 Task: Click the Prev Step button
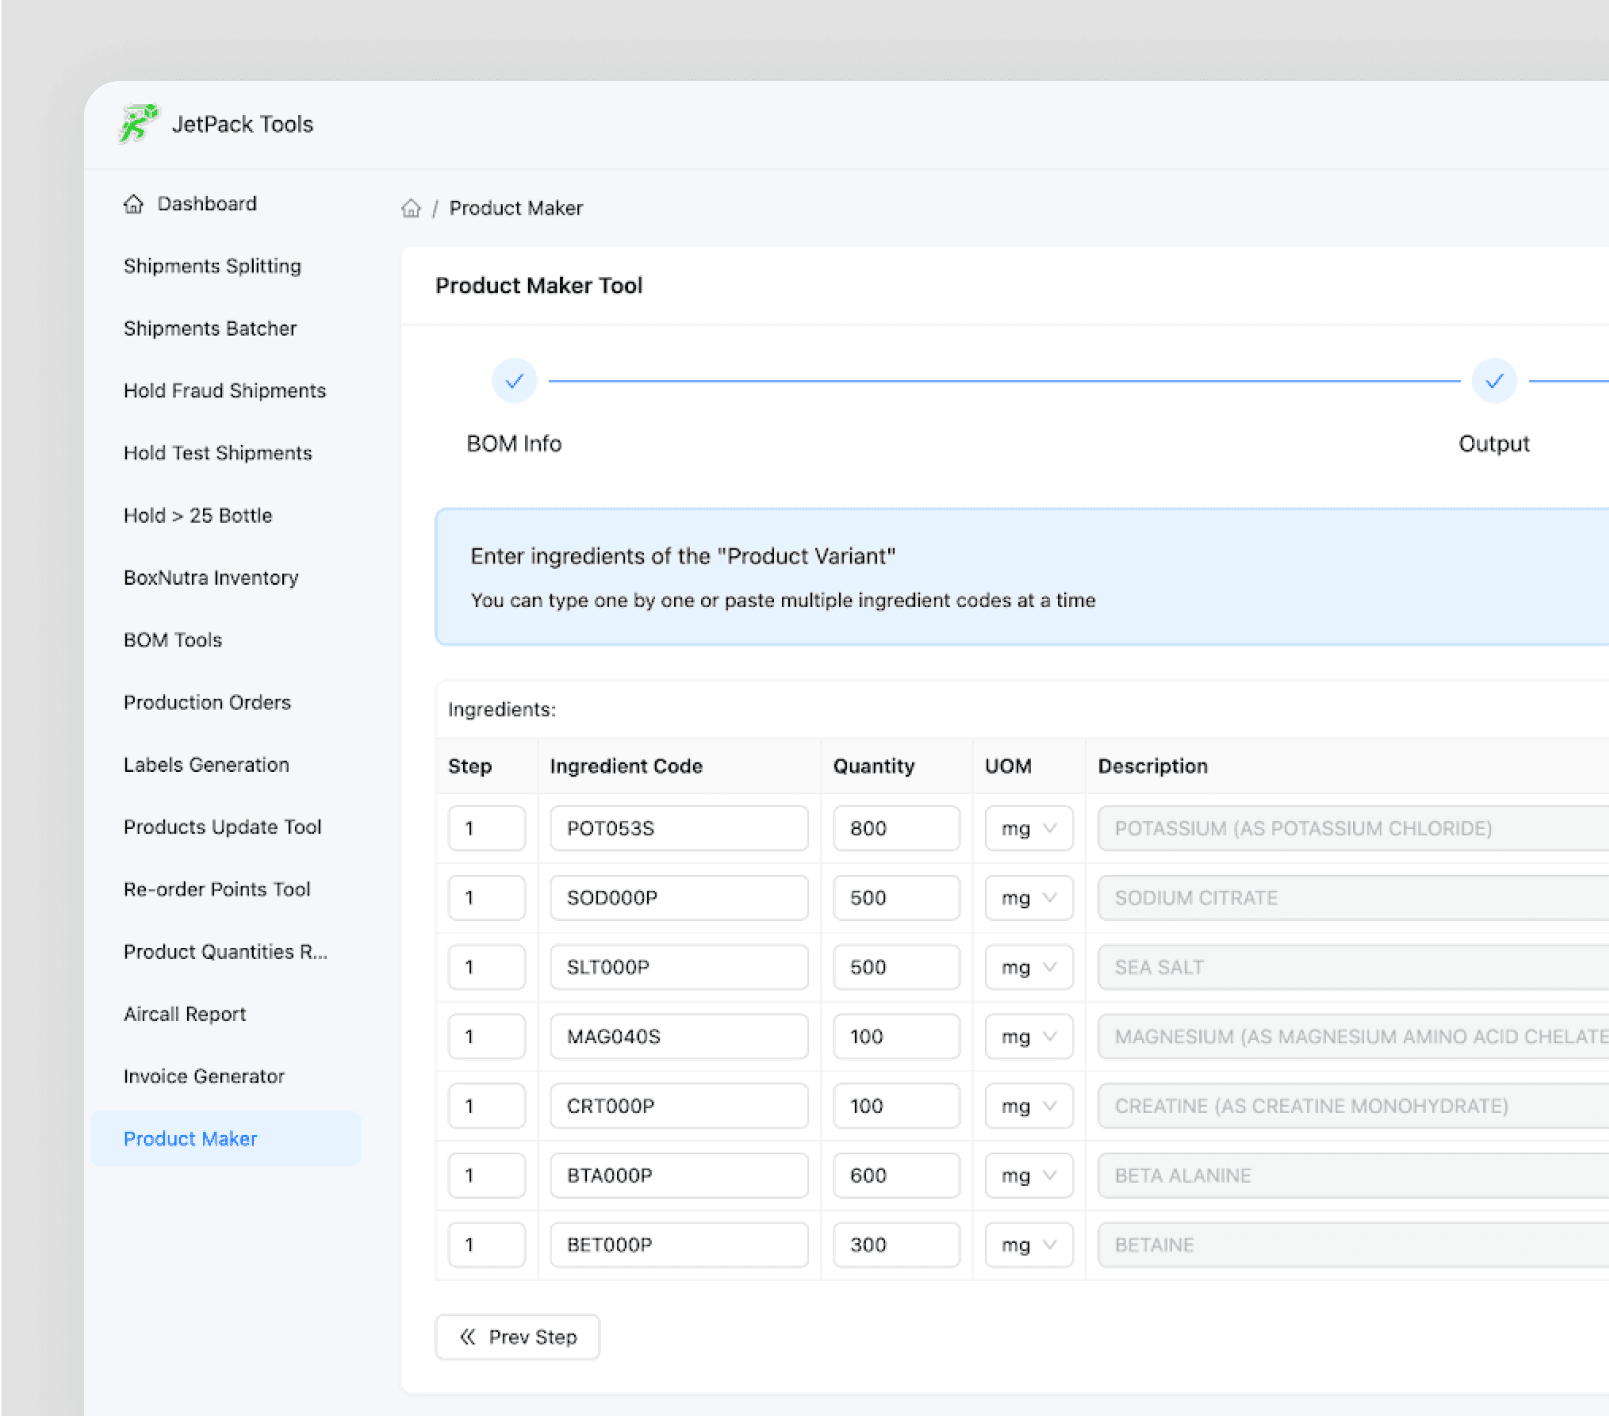tap(517, 1337)
